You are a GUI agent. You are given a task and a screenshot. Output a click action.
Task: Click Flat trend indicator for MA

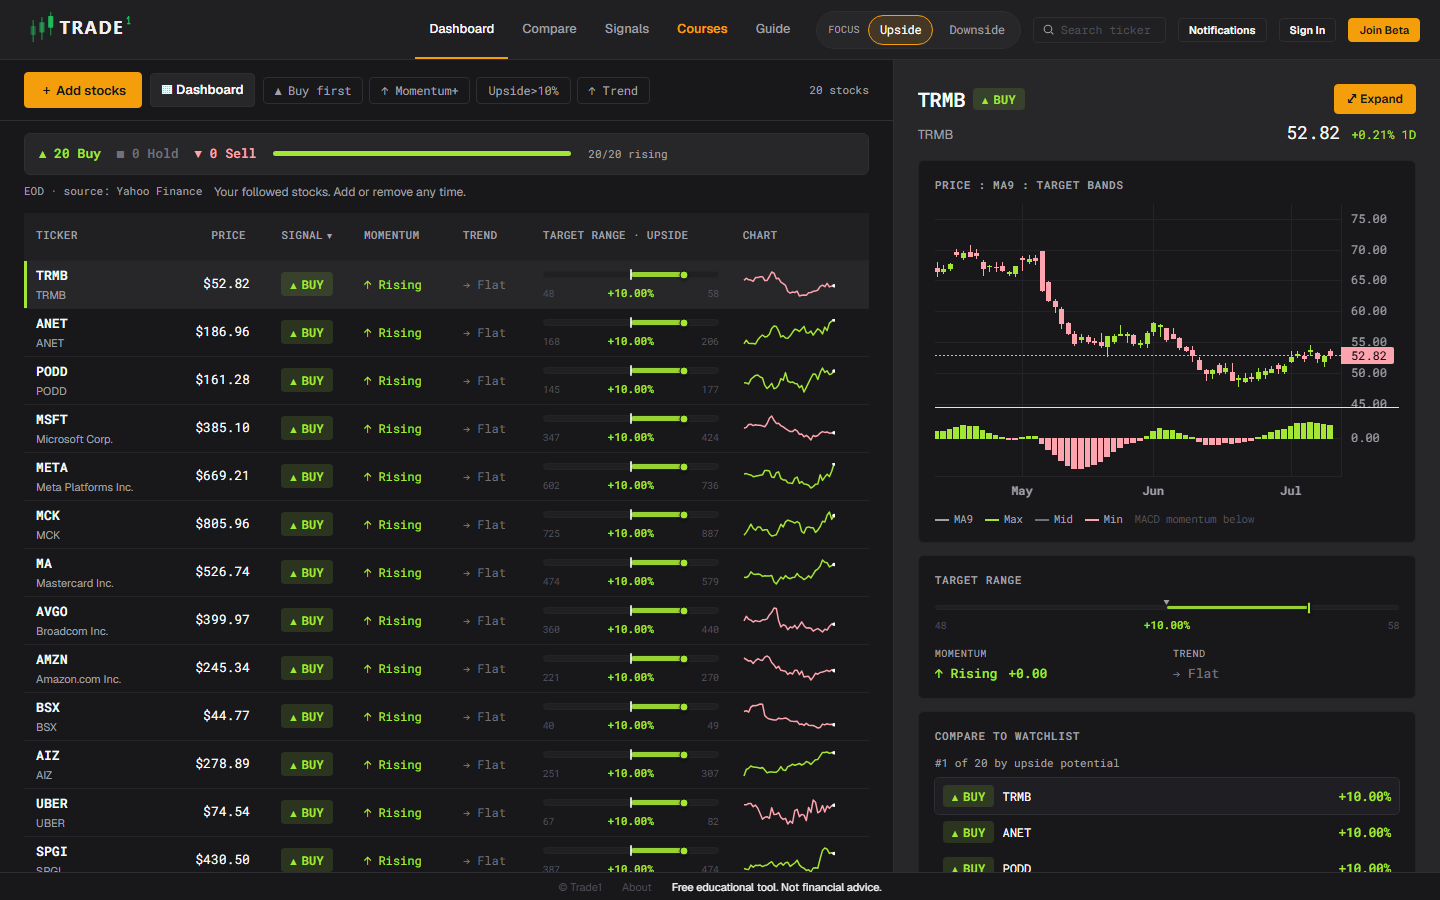484,573
